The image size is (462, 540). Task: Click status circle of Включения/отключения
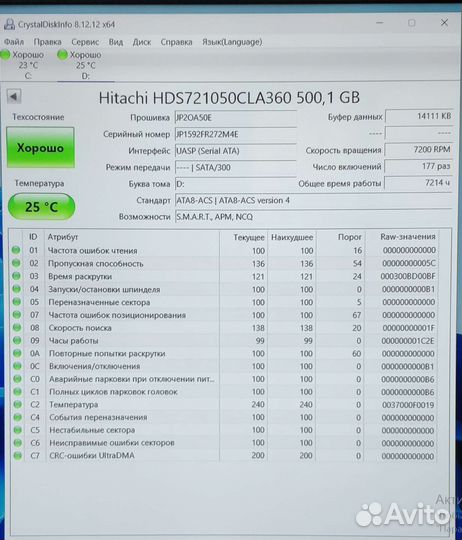[17, 366]
